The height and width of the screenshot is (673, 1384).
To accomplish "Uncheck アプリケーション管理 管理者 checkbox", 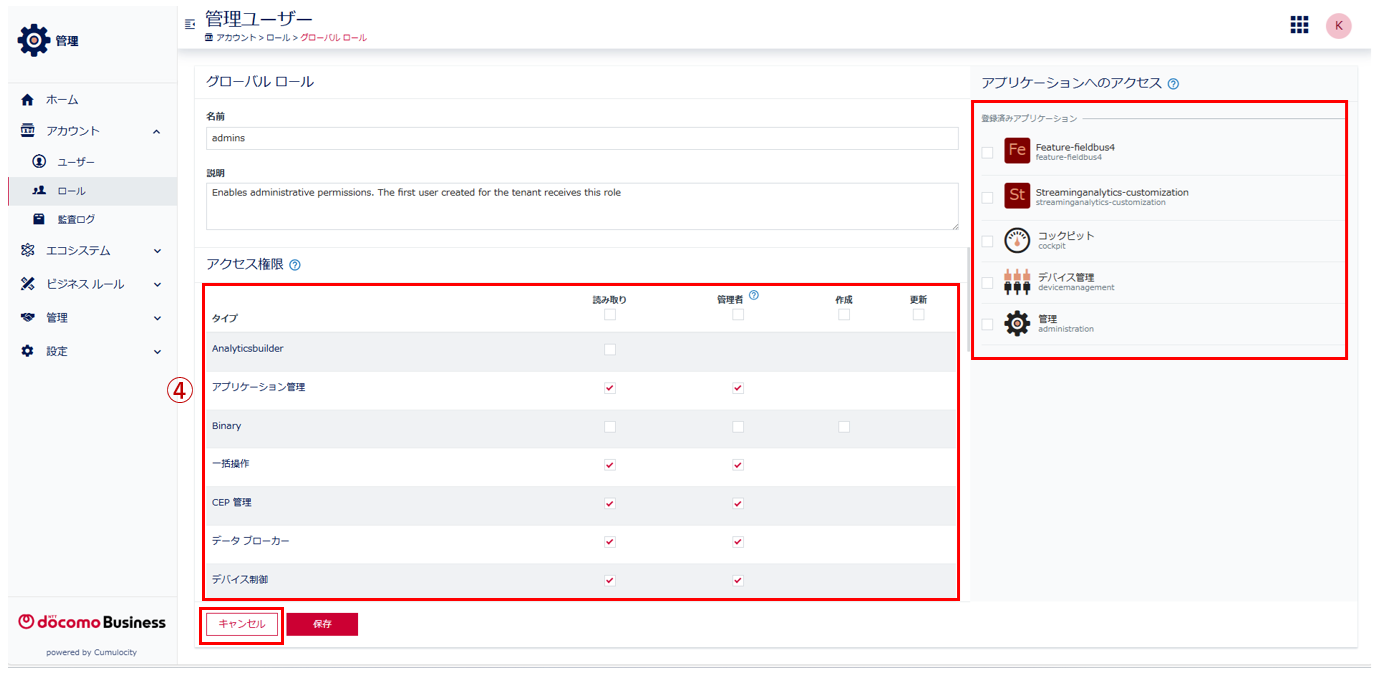I will 738,388.
